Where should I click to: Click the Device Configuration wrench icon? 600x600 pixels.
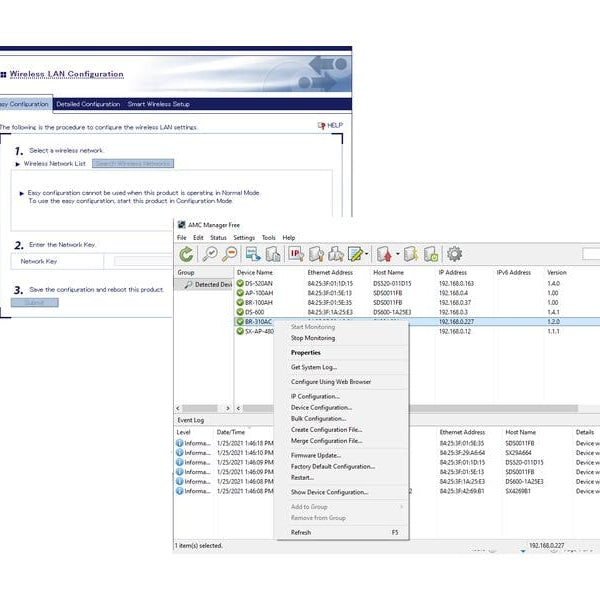click(316, 254)
